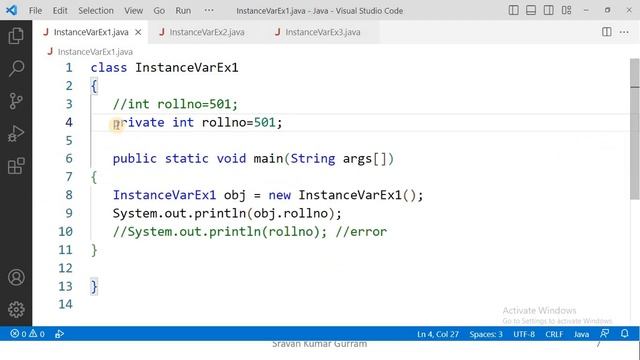Image resolution: width=640 pixels, height=360 pixels.
Task: Open the Explorer view in the activity bar
Action: [x=16, y=36]
